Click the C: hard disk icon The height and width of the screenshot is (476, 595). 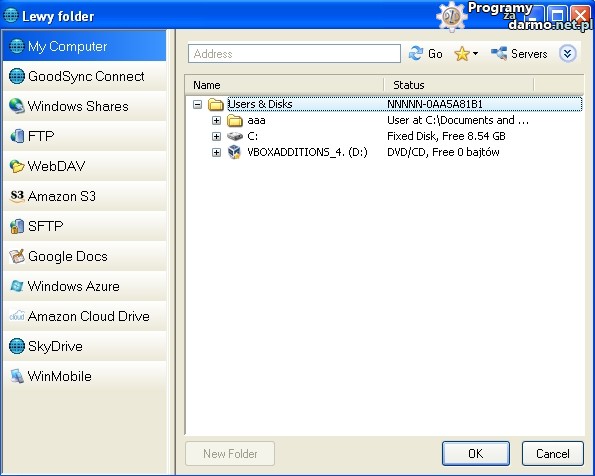point(235,136)
